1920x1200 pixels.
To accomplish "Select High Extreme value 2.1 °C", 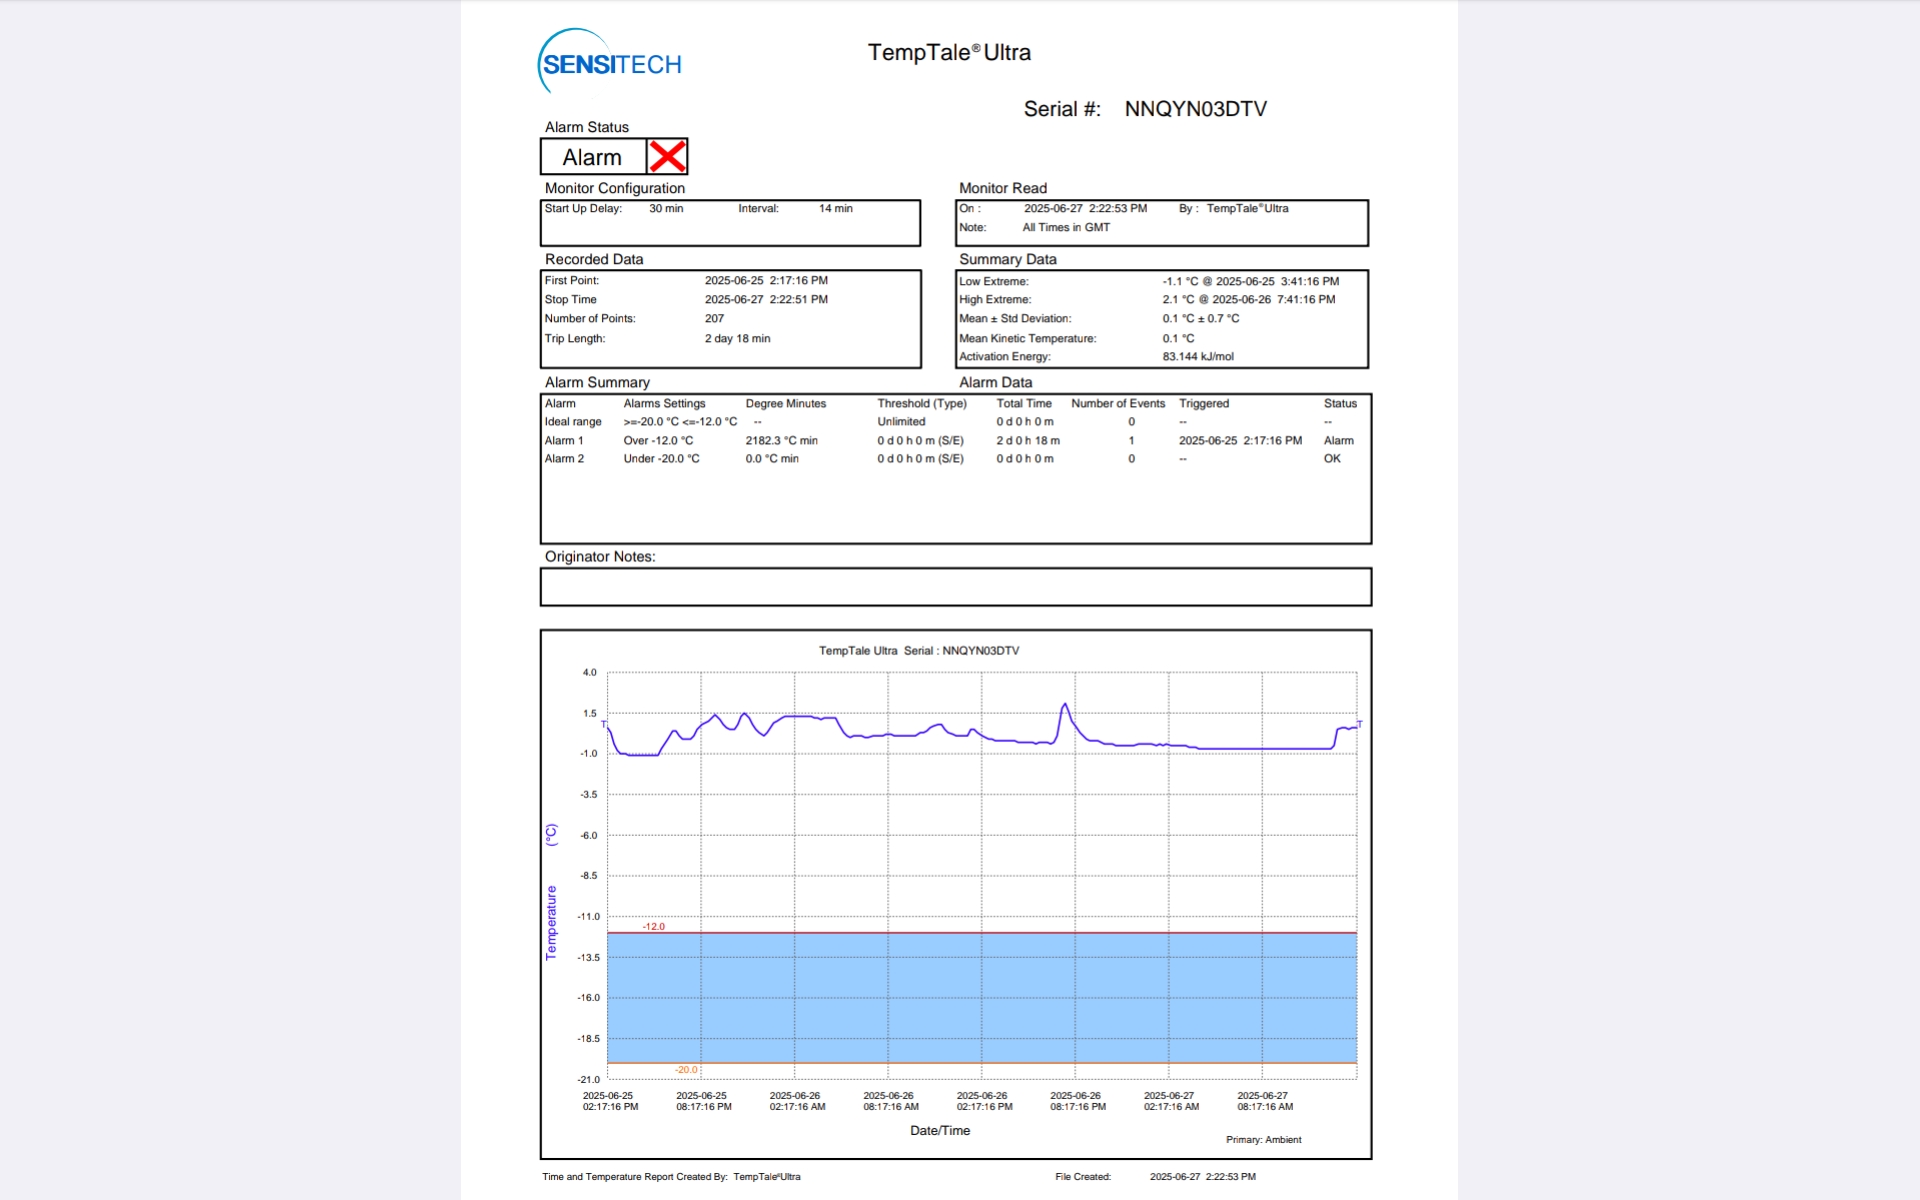I will coord(1178,299).
